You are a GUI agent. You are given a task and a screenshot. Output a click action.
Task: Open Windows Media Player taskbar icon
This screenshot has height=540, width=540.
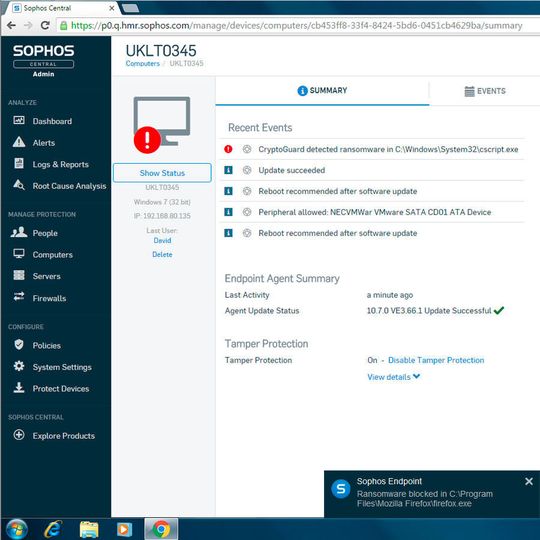coord(124,529)
